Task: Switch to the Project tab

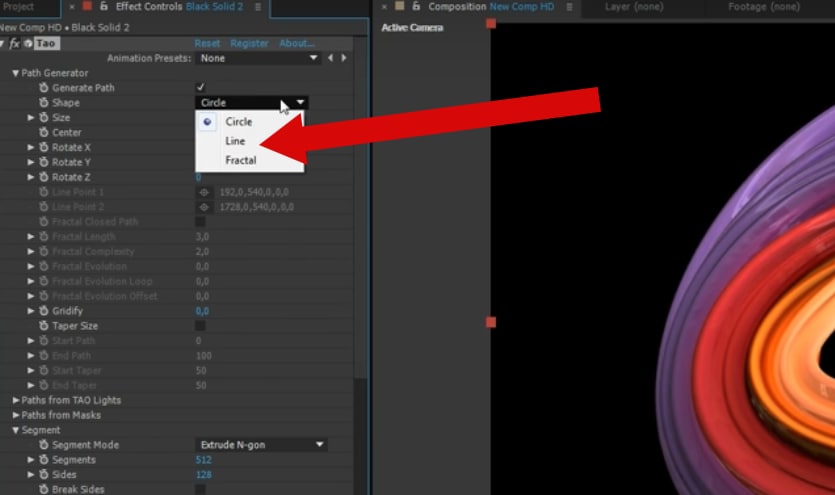Action: [x=18, y=7]
